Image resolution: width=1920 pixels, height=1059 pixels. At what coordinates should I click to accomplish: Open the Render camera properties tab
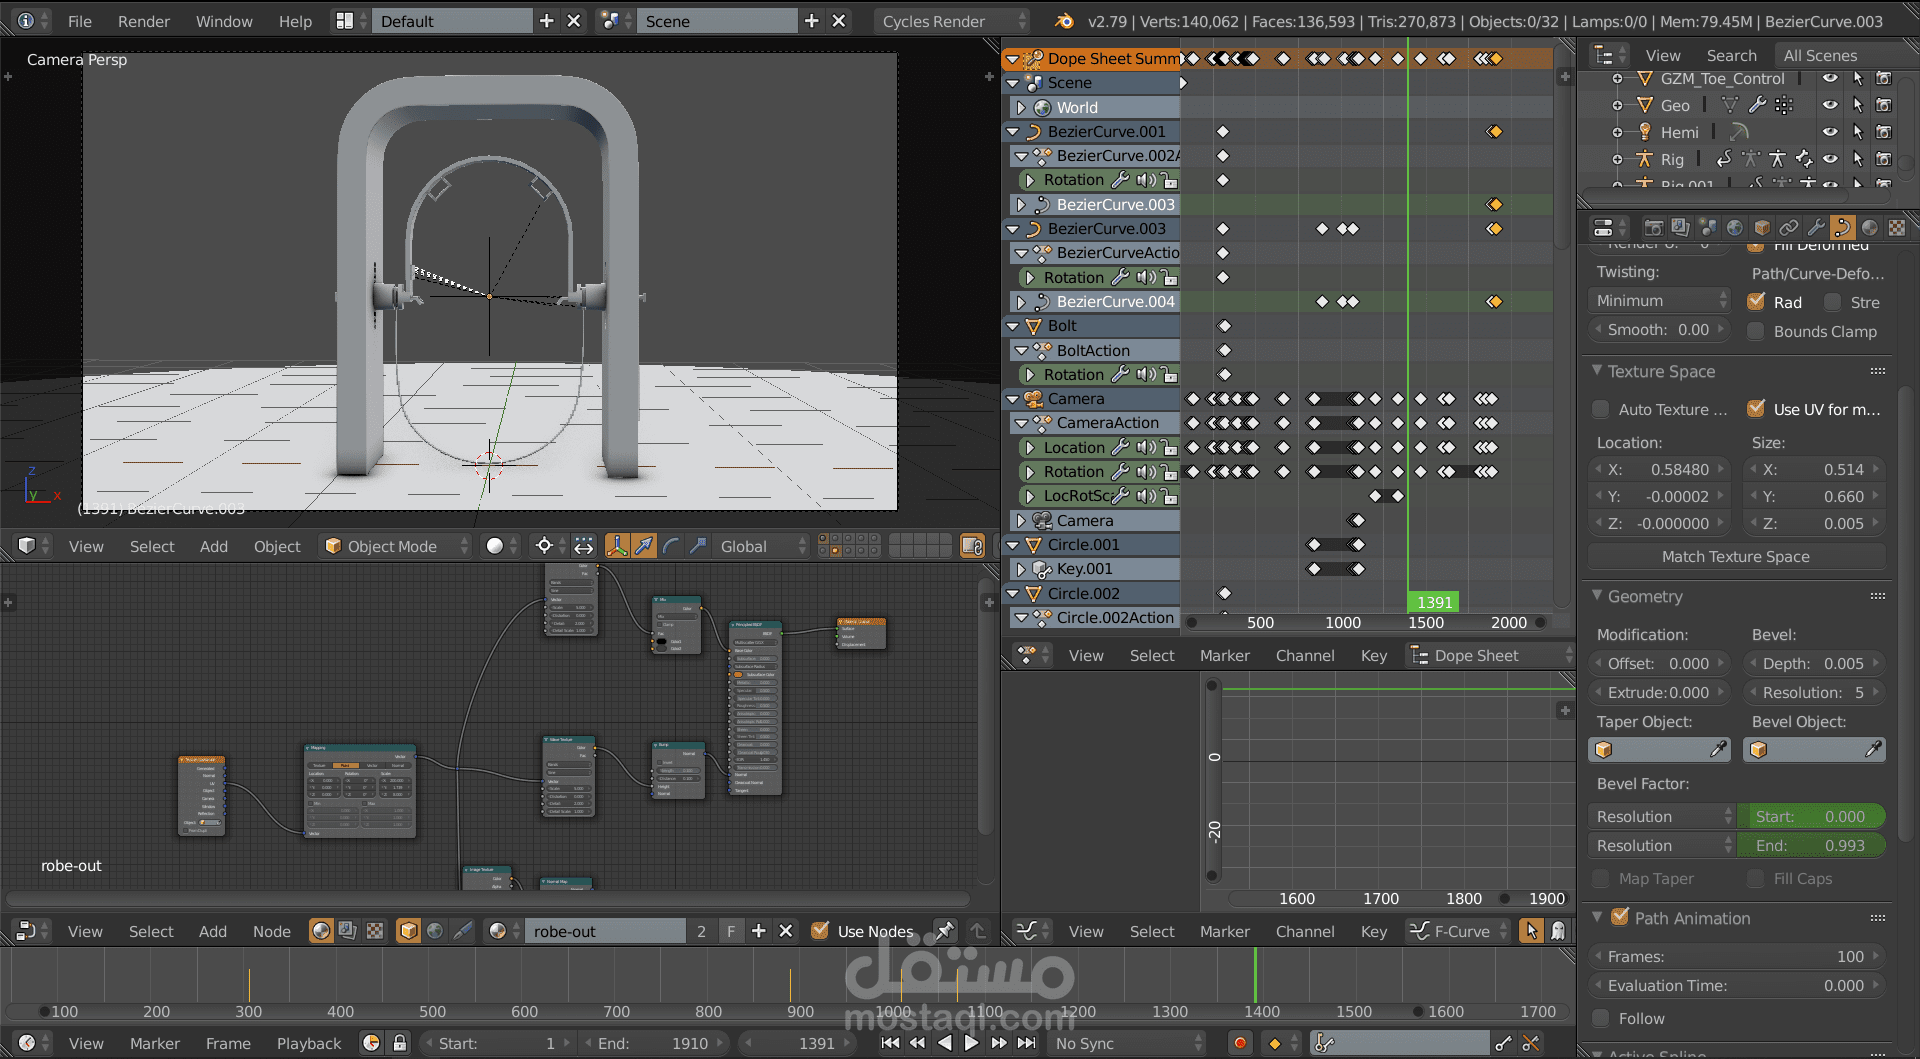1654,228
